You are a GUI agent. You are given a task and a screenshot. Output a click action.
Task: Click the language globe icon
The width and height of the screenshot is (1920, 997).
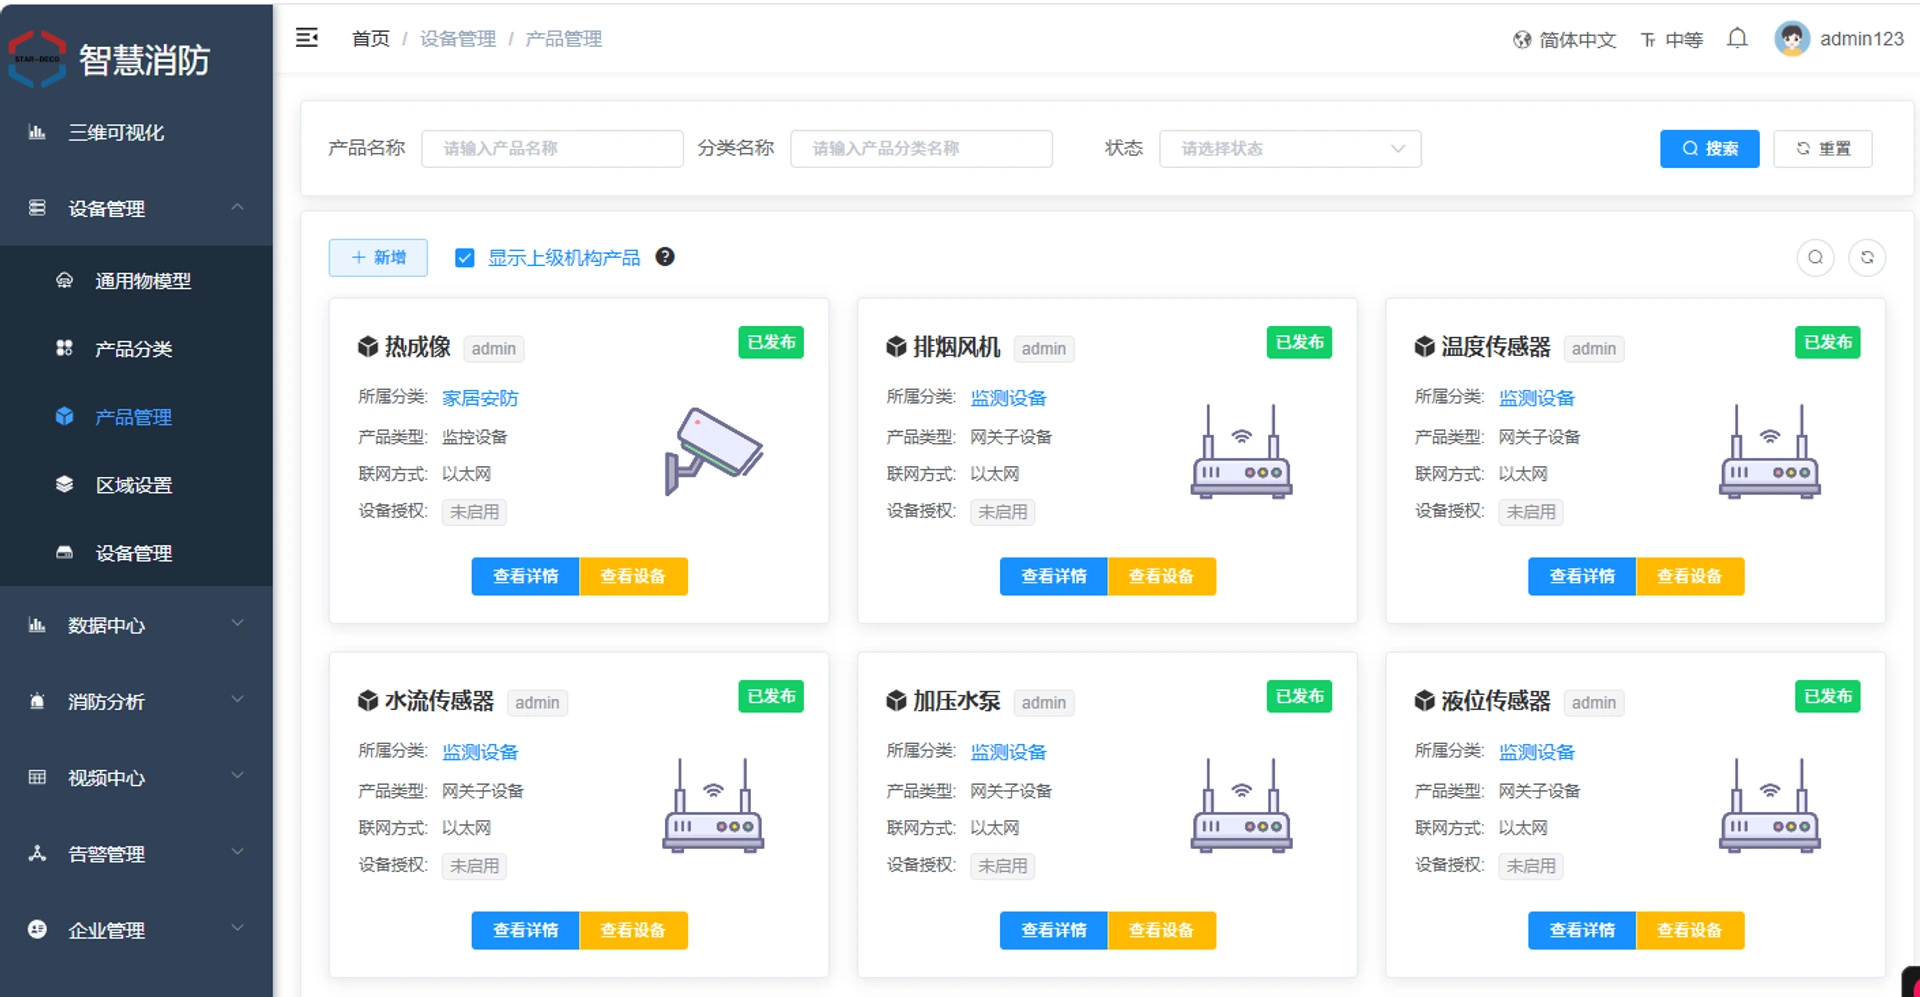(1522, 40)
